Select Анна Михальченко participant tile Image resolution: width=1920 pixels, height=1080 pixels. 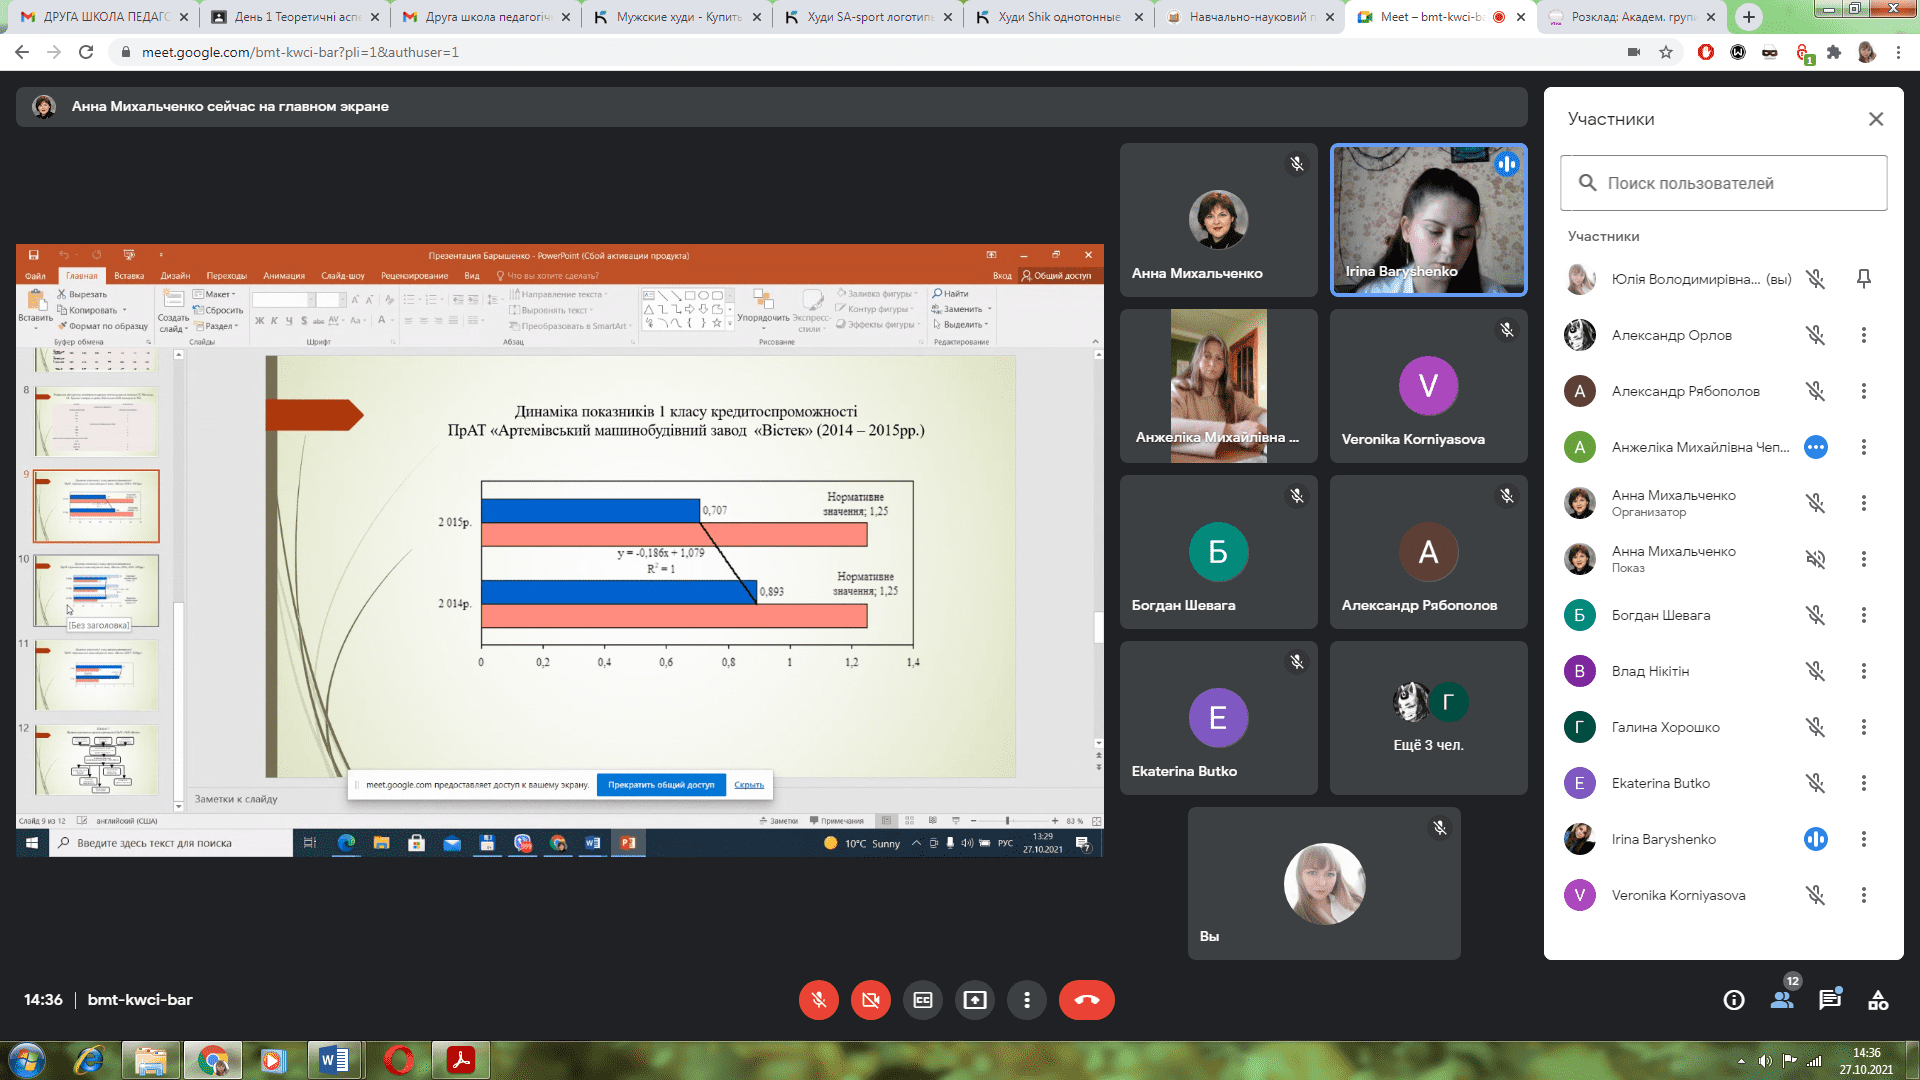coord(1218,220)
